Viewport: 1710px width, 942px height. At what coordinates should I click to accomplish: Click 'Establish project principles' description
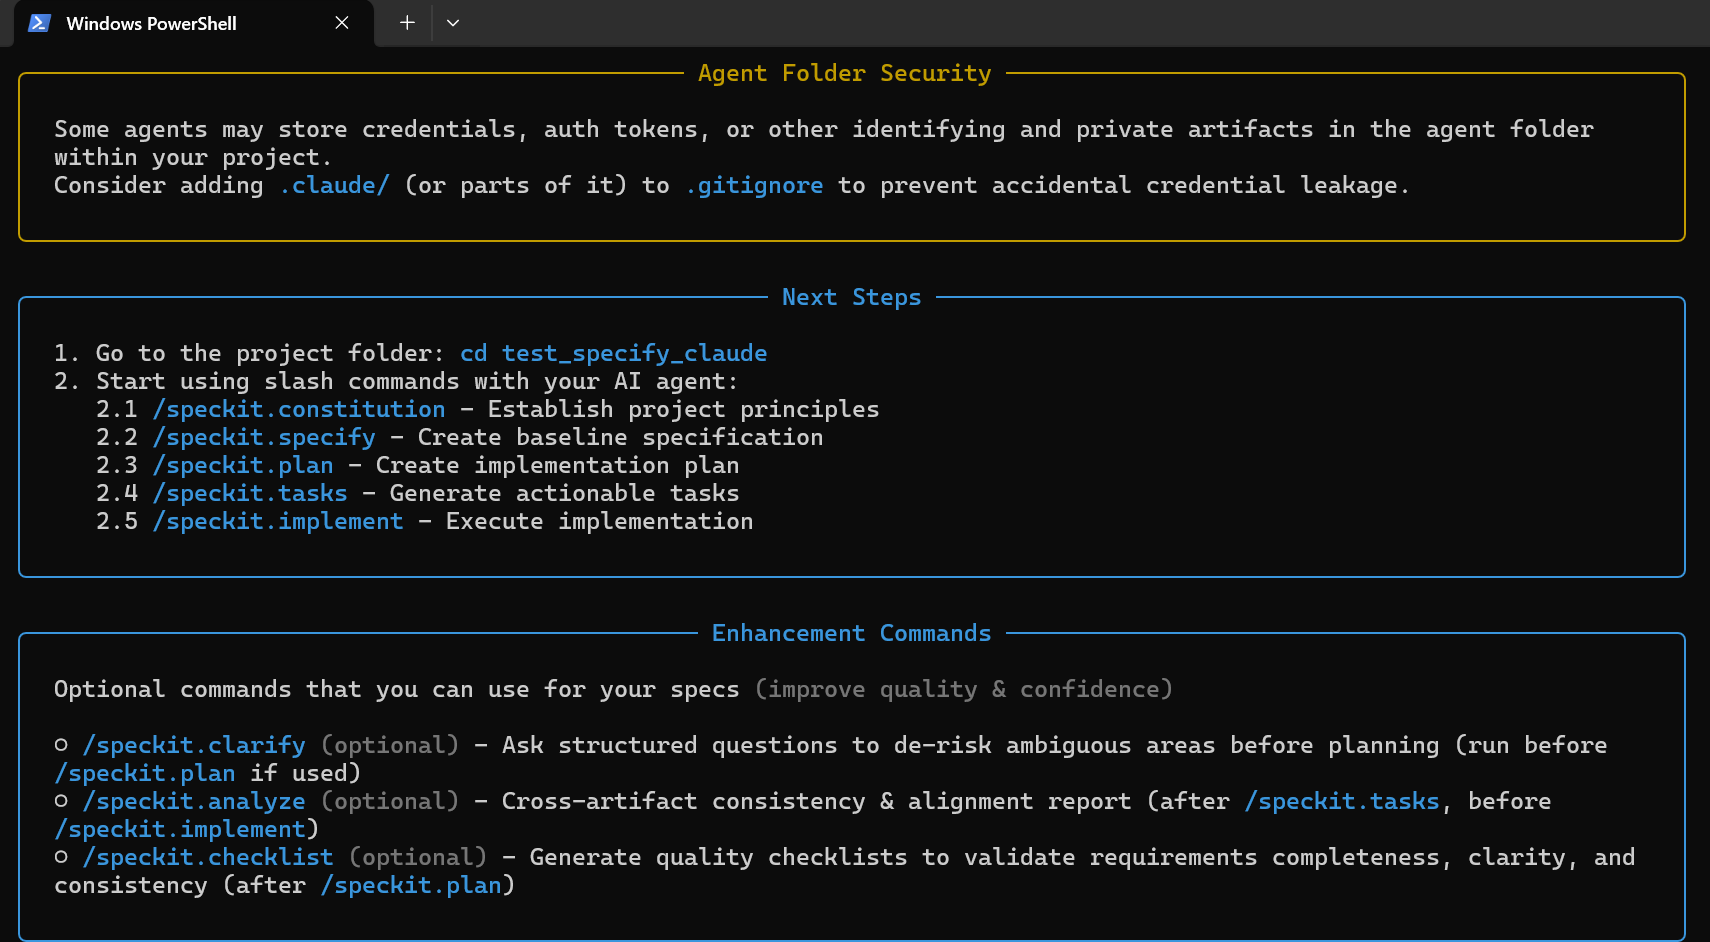683,409
